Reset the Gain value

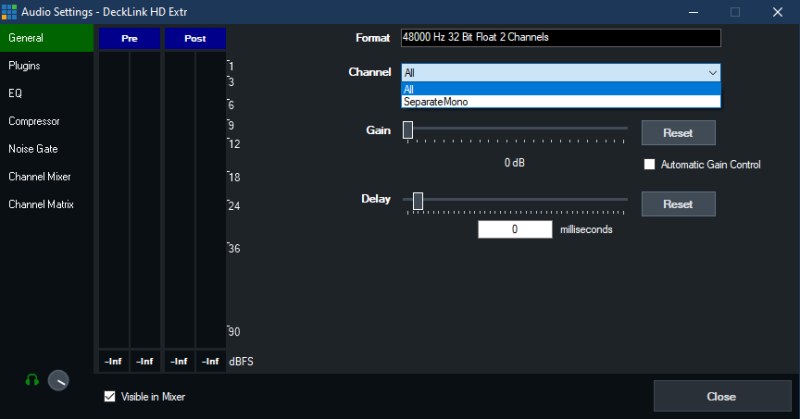677,133
